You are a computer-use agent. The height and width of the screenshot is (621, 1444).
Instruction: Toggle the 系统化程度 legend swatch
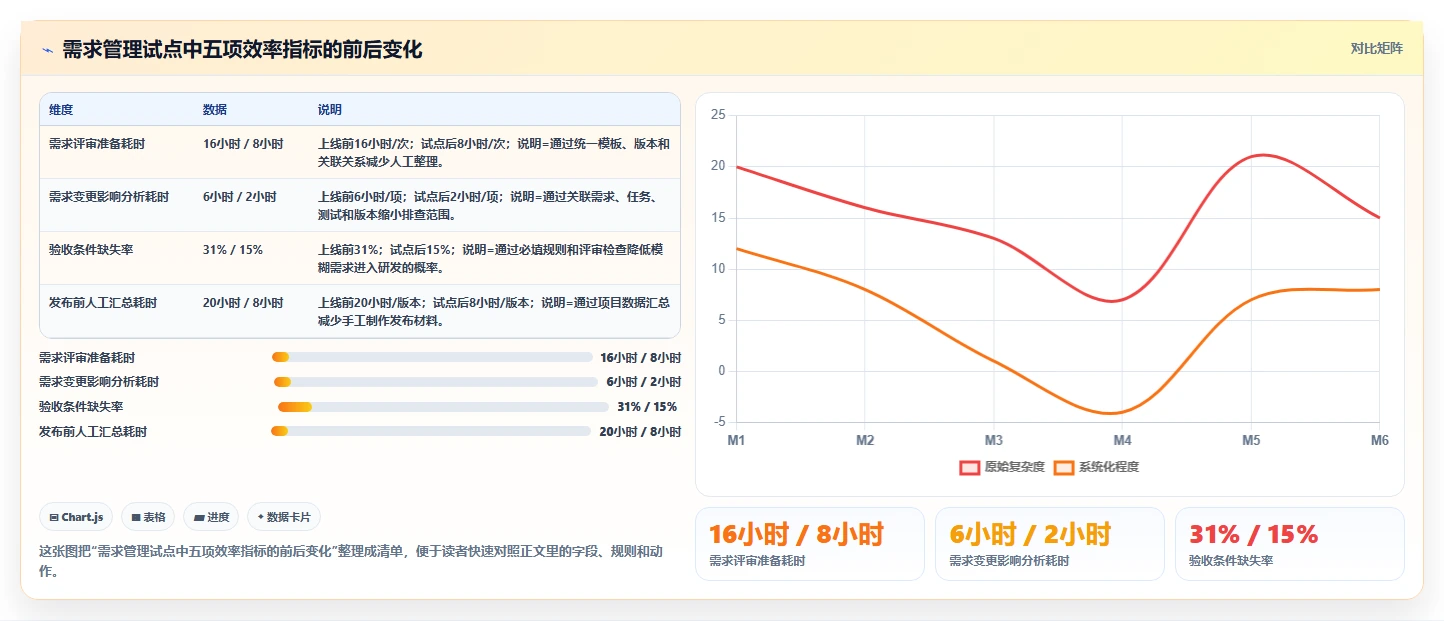click(1064, 467)
